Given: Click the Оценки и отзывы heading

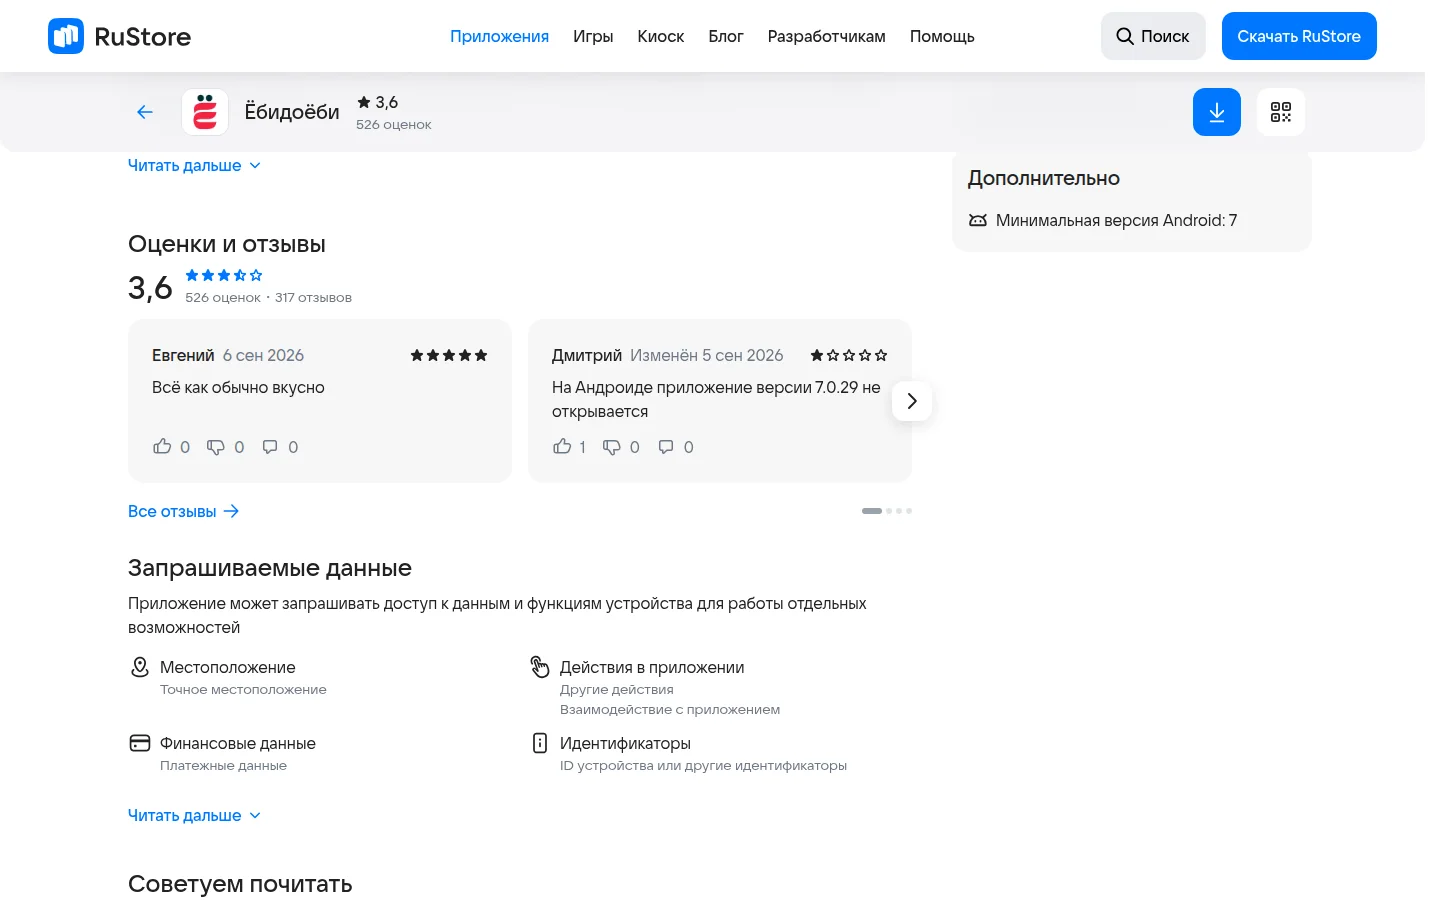Looking at the screenshot, I should click(x=227, y=244).
